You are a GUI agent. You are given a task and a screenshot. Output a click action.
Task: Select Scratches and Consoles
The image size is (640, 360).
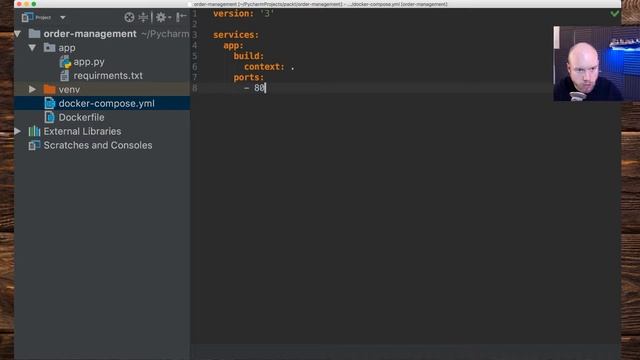[x=98, y=145]
